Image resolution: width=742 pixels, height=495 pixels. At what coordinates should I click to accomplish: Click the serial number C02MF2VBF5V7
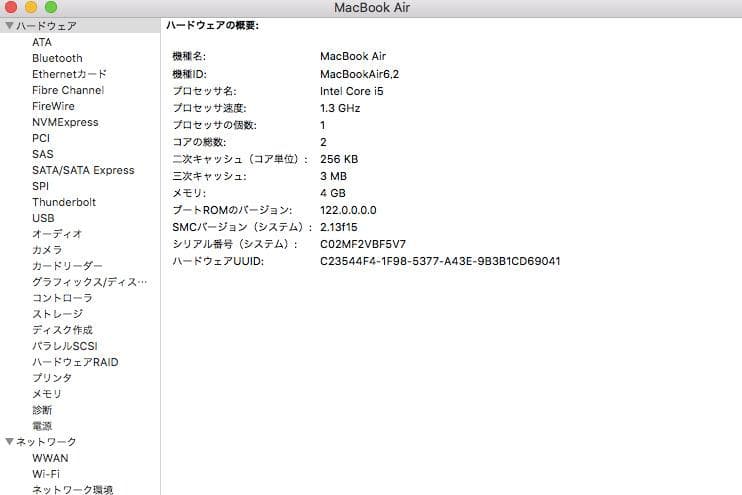click(x=363, y=244)
